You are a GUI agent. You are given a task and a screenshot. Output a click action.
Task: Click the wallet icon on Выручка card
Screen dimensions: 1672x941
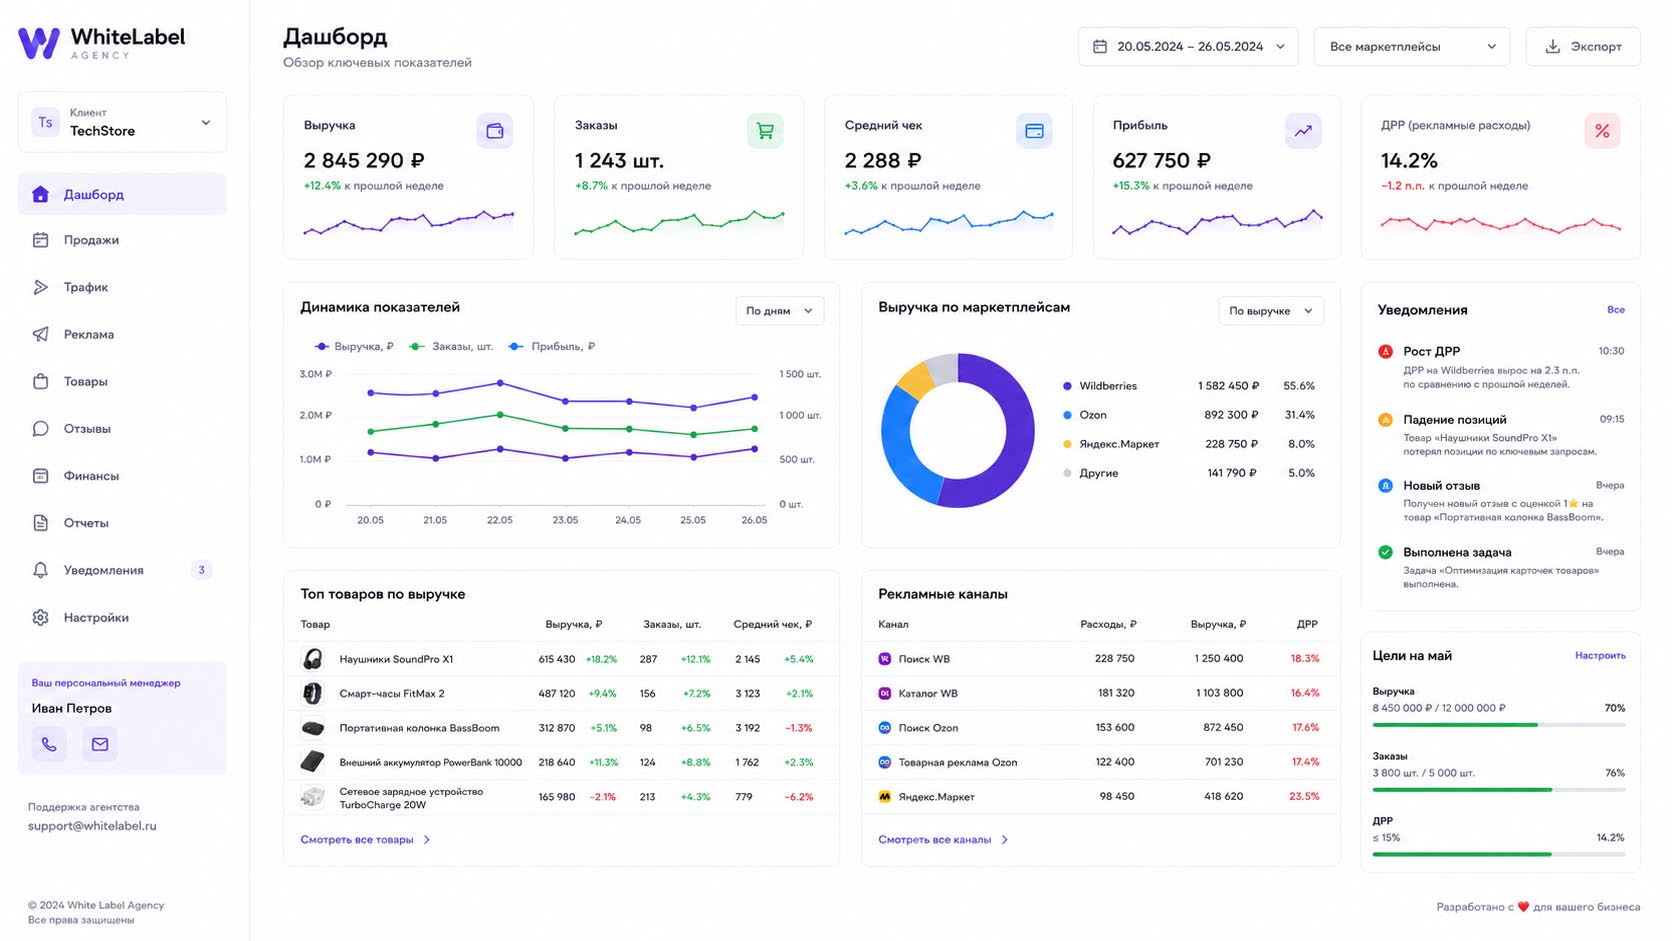495,131
